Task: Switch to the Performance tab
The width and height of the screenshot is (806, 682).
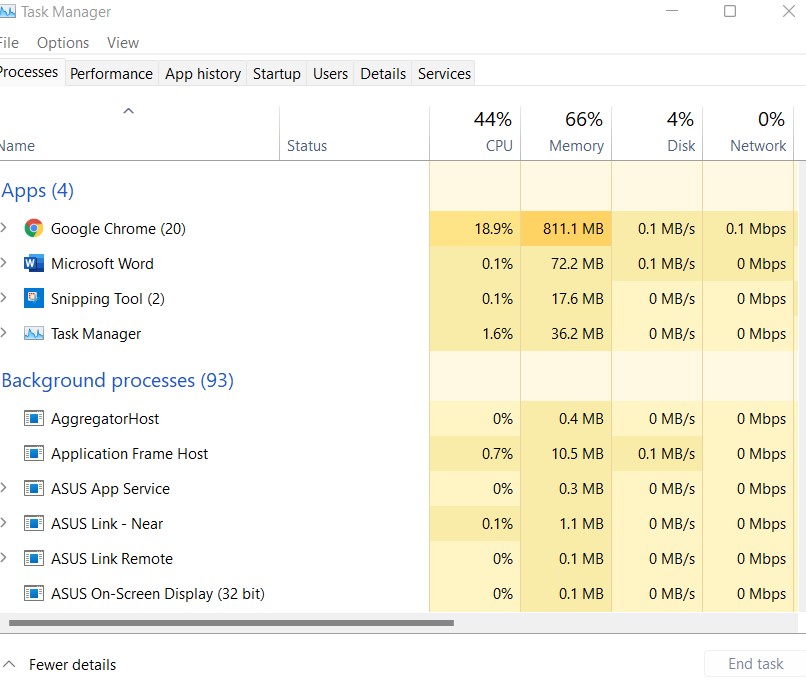Action: (x=111, y=74)
